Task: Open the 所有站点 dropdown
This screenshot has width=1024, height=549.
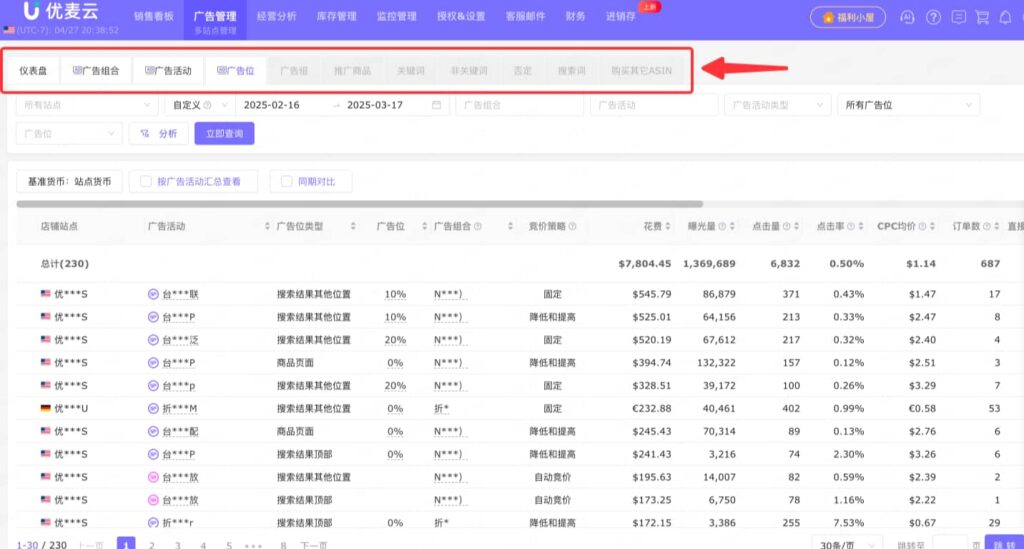Action: [87, 105]
